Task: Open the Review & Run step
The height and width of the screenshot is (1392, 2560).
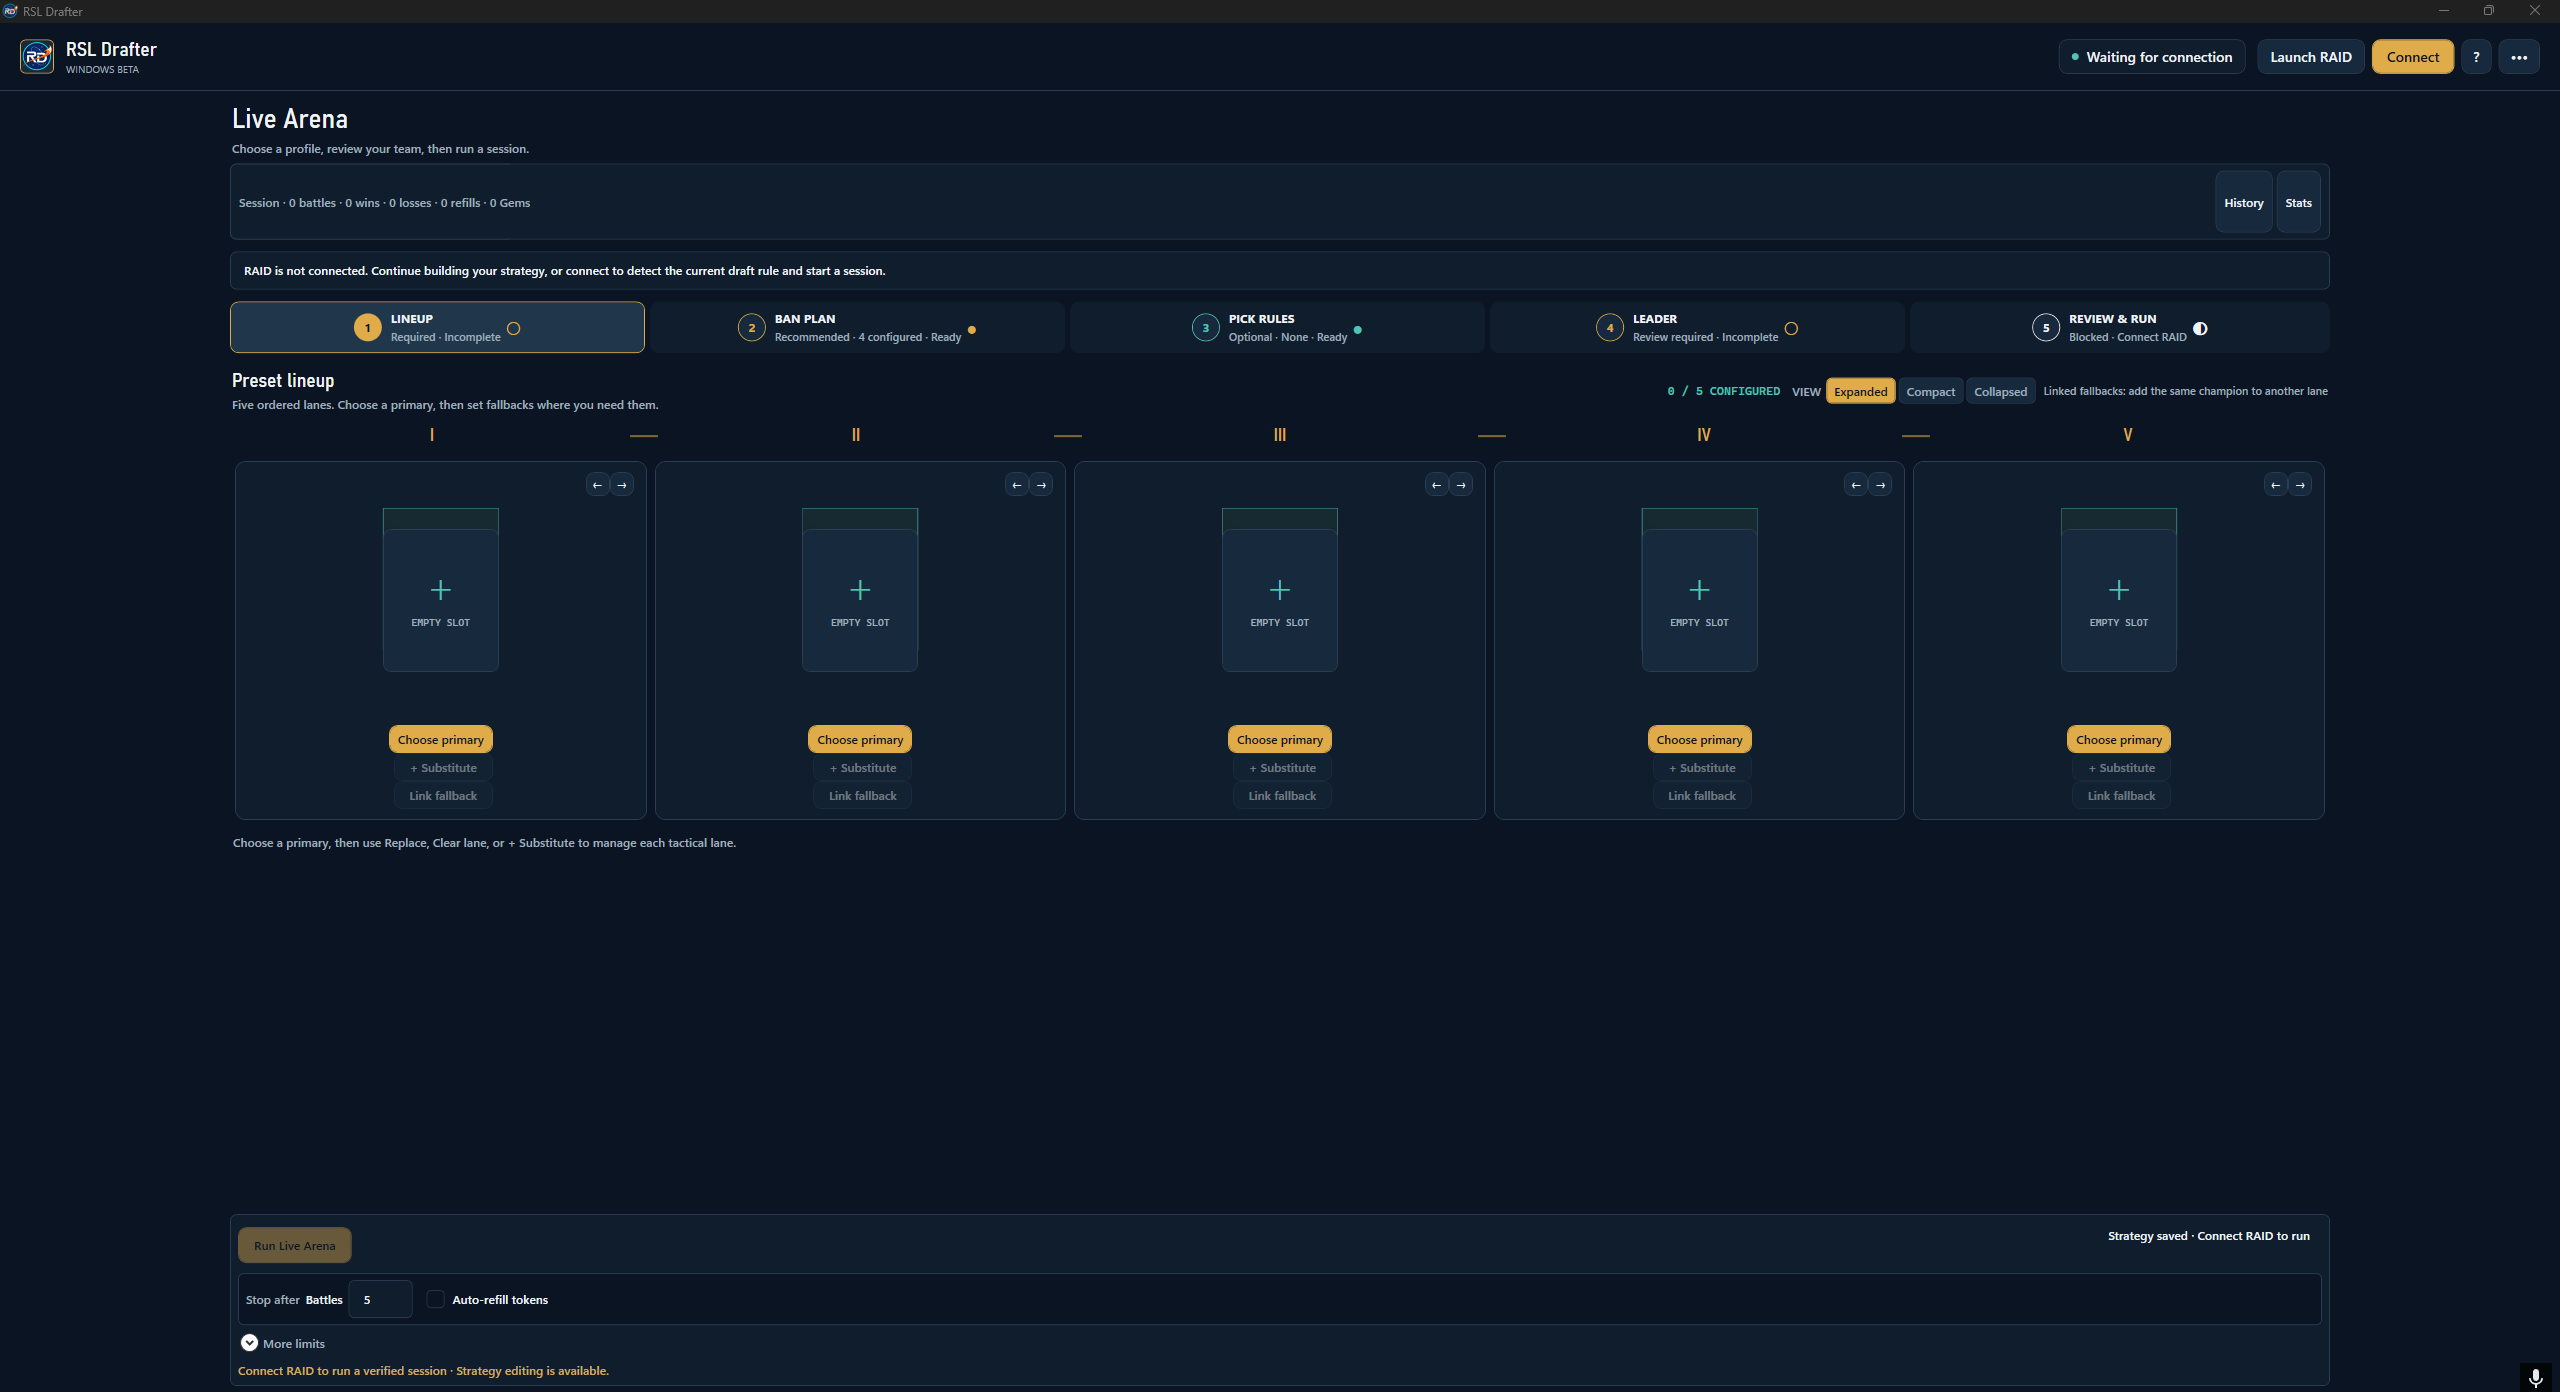Action: pyautogui.click(x=2119, y=327)
